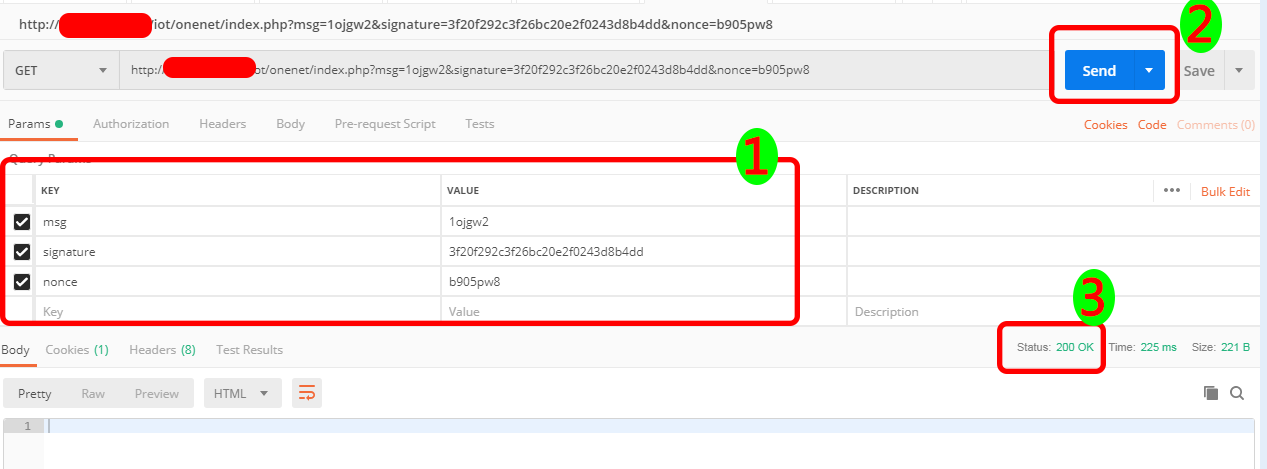Viewport: 1267px width, 469px height.
Task: Select the Preview view button
Action: point(157,393)
